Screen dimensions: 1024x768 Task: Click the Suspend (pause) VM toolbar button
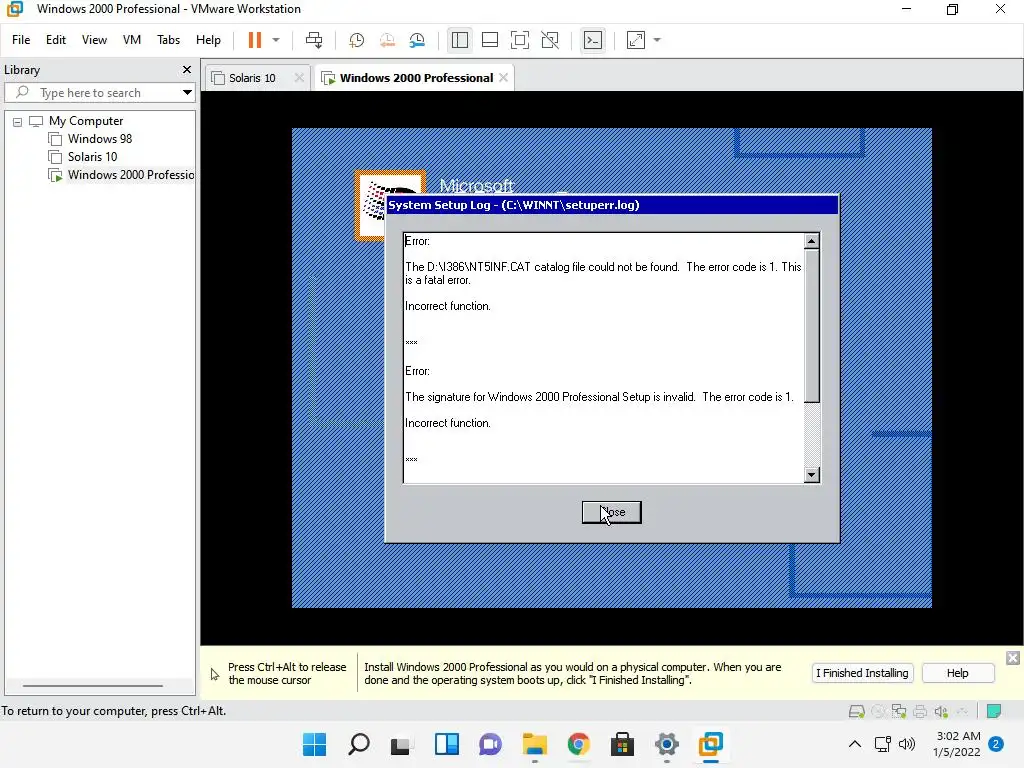point(255,40)
